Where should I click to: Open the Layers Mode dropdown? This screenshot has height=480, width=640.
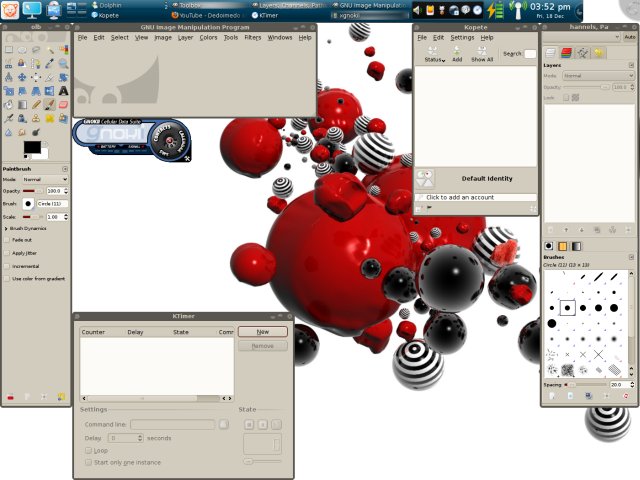pyautogui.click(x=598, y=76)
